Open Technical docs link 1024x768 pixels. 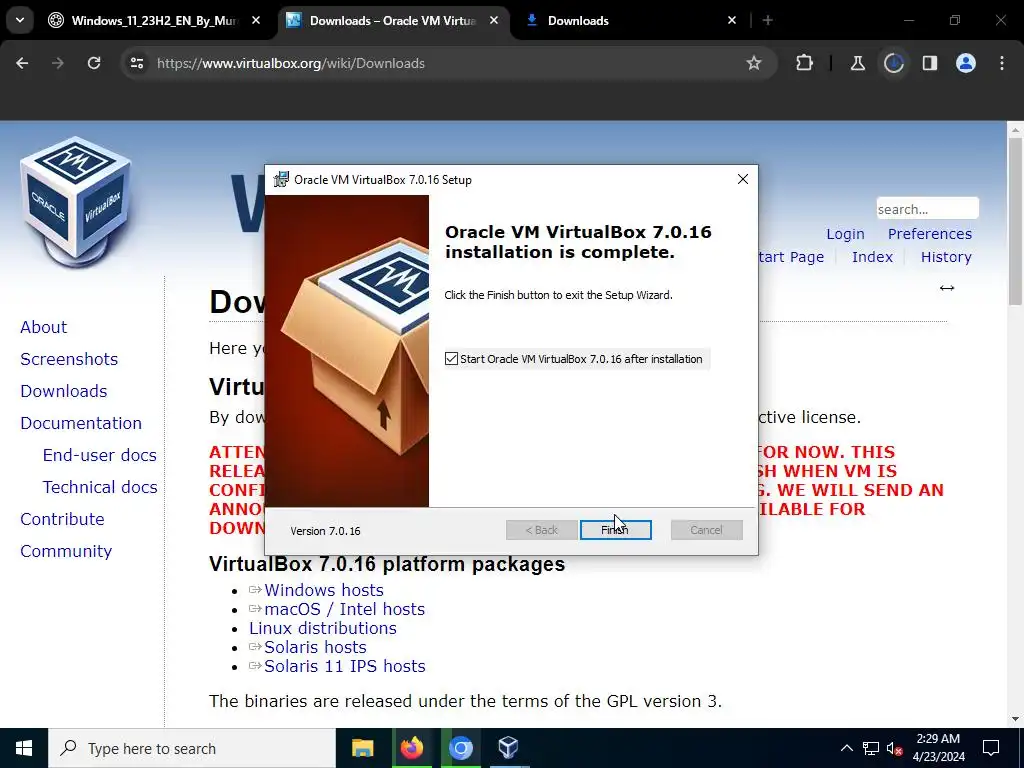[100, 487]
